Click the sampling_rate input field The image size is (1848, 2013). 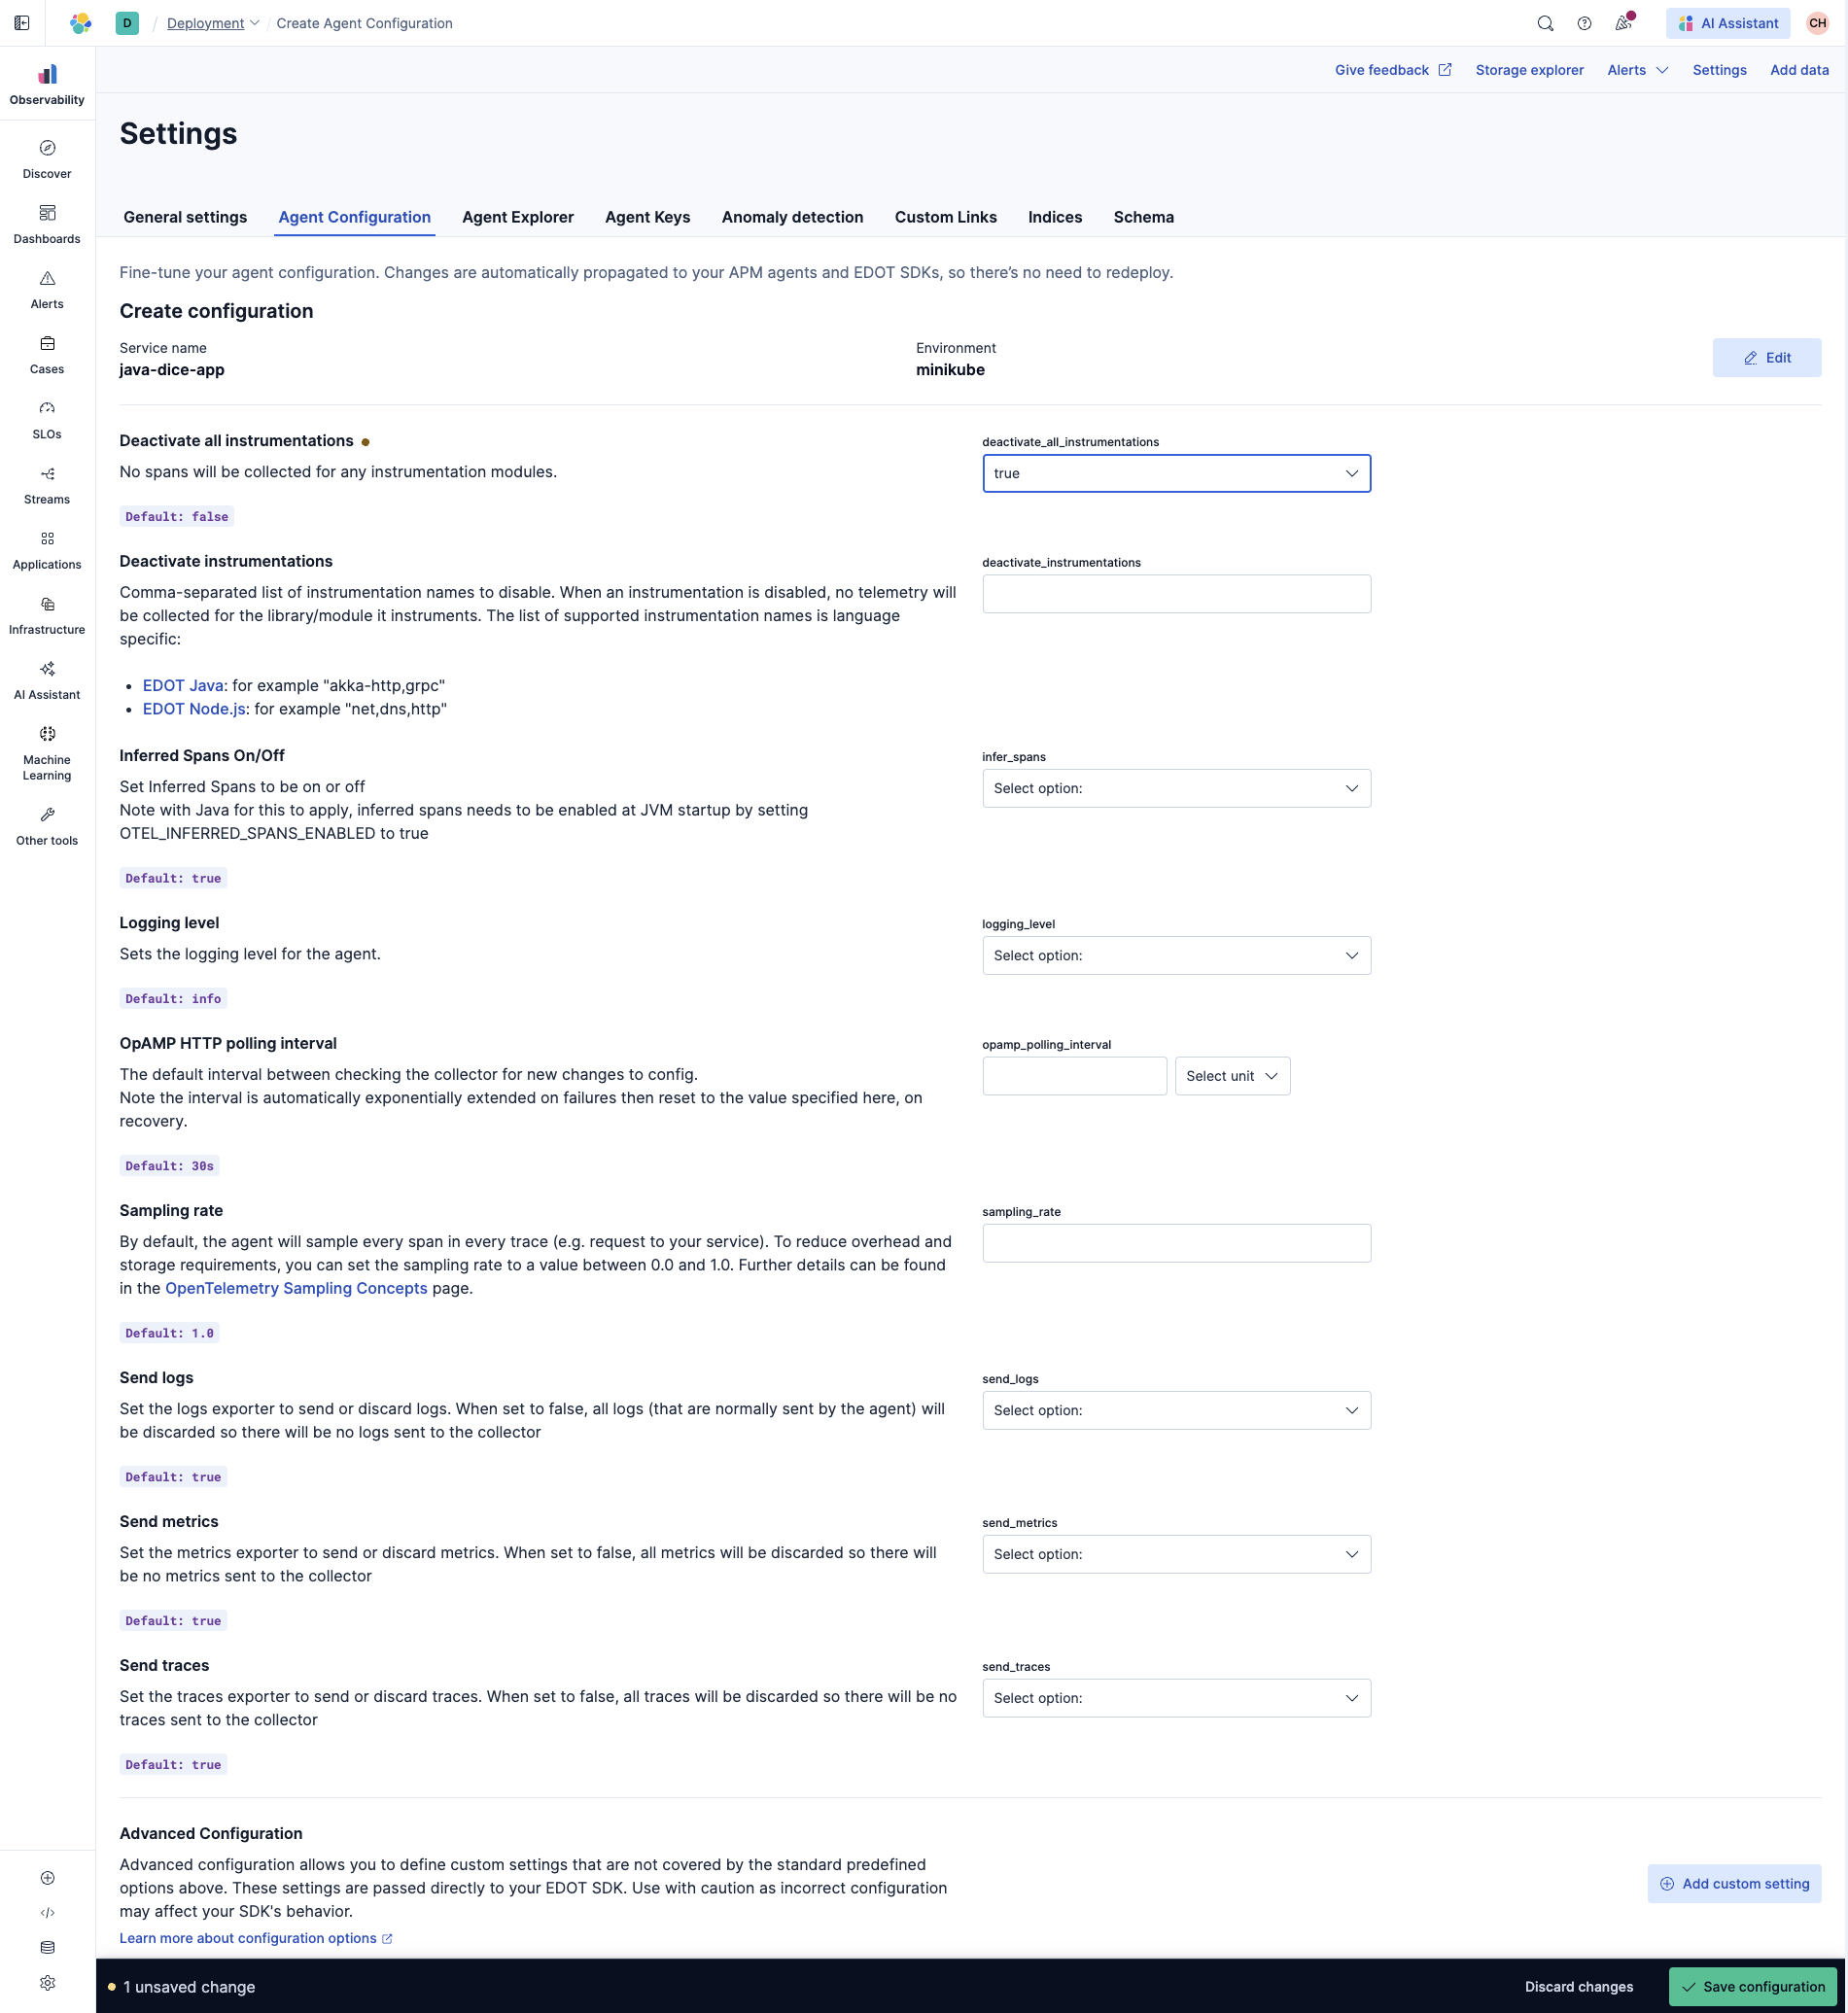coord(1175,1243)
